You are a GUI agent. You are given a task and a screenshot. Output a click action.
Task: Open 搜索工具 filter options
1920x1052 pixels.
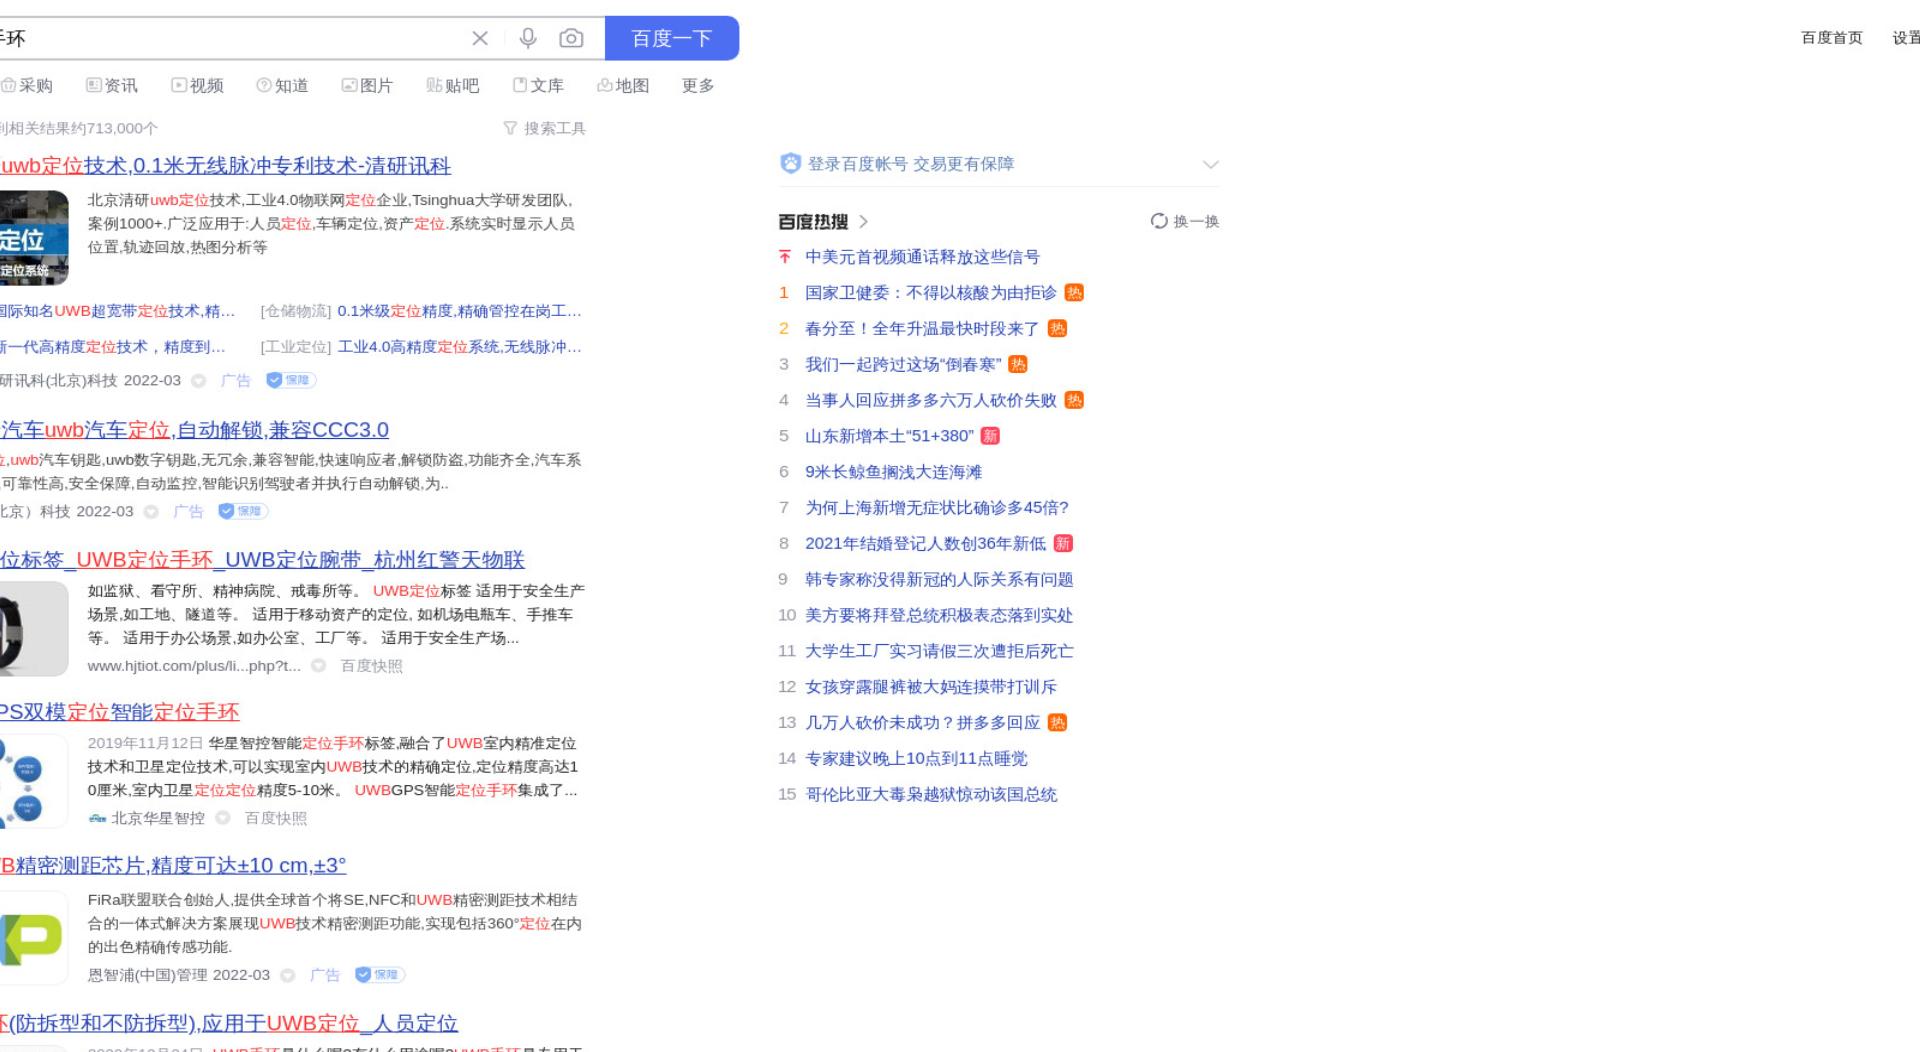tap(555, 128)
